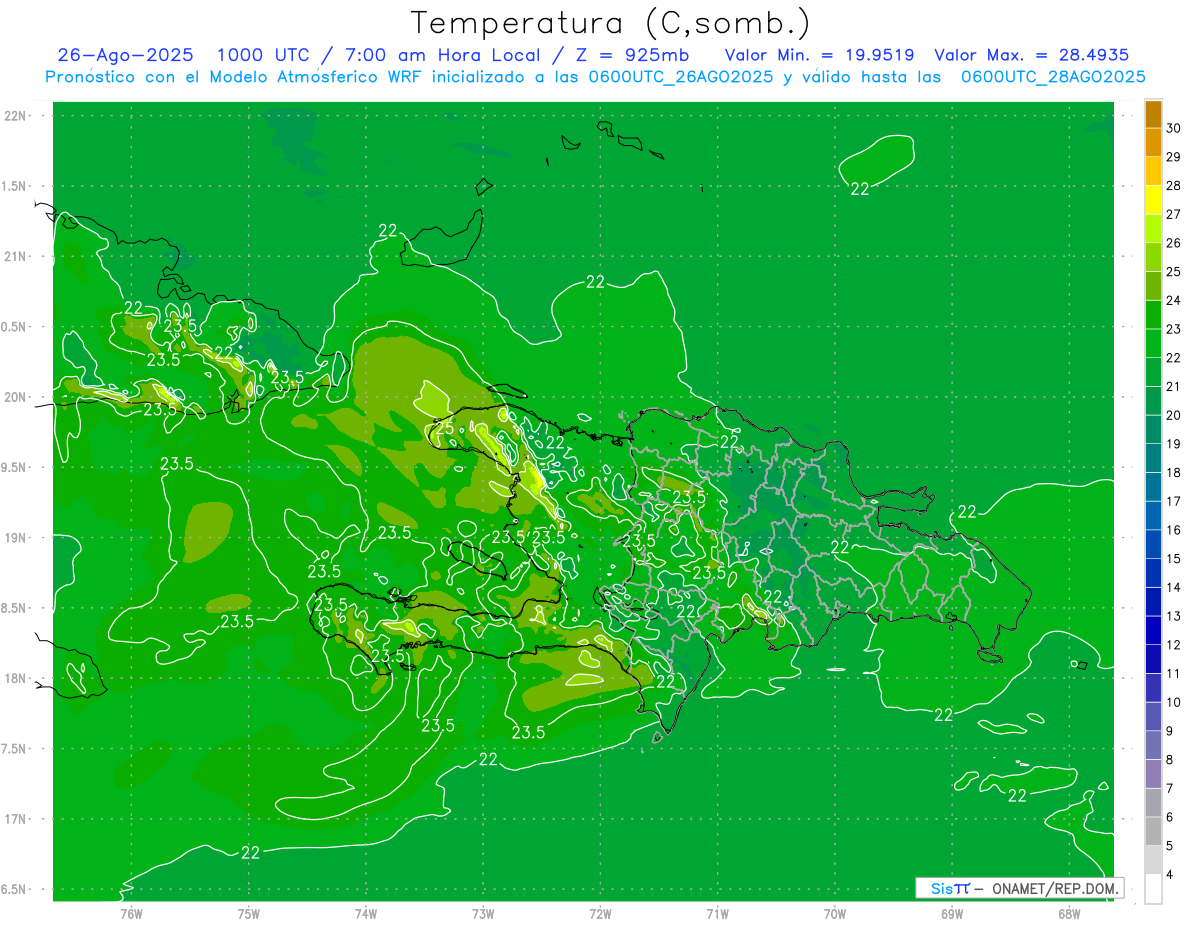Click the "68W" longitude axis label

(x=1069, y=914)
